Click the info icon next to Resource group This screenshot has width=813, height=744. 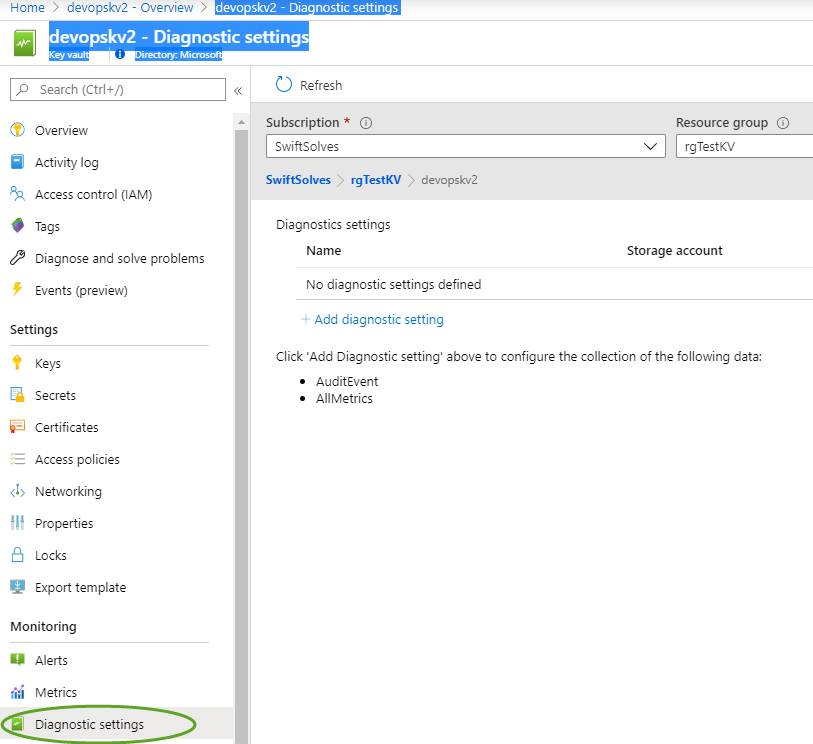point(783,123)
